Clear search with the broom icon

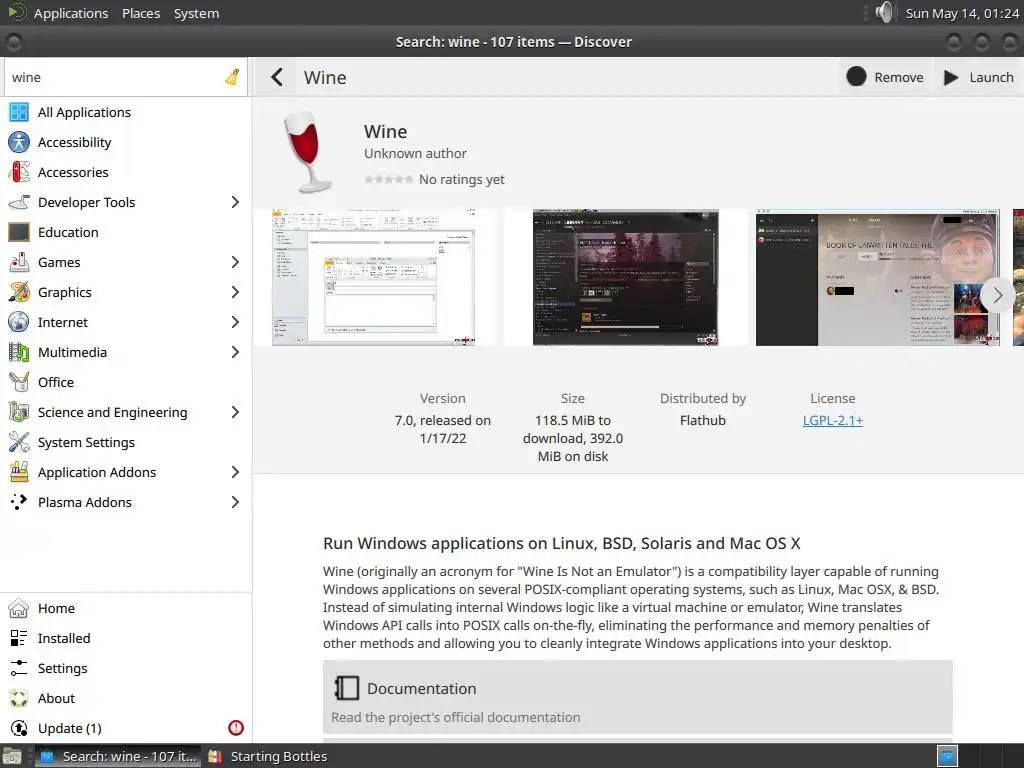232,78
